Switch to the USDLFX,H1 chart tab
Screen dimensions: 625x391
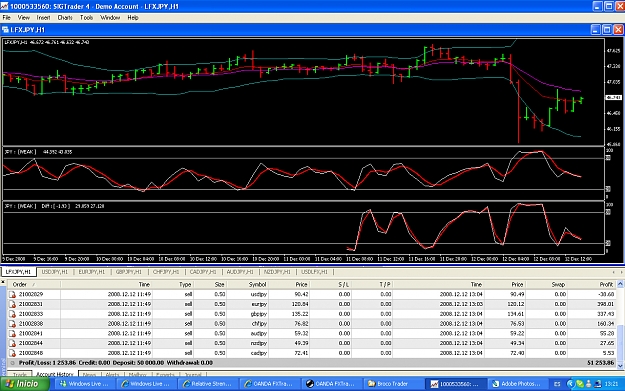[314, 272]
